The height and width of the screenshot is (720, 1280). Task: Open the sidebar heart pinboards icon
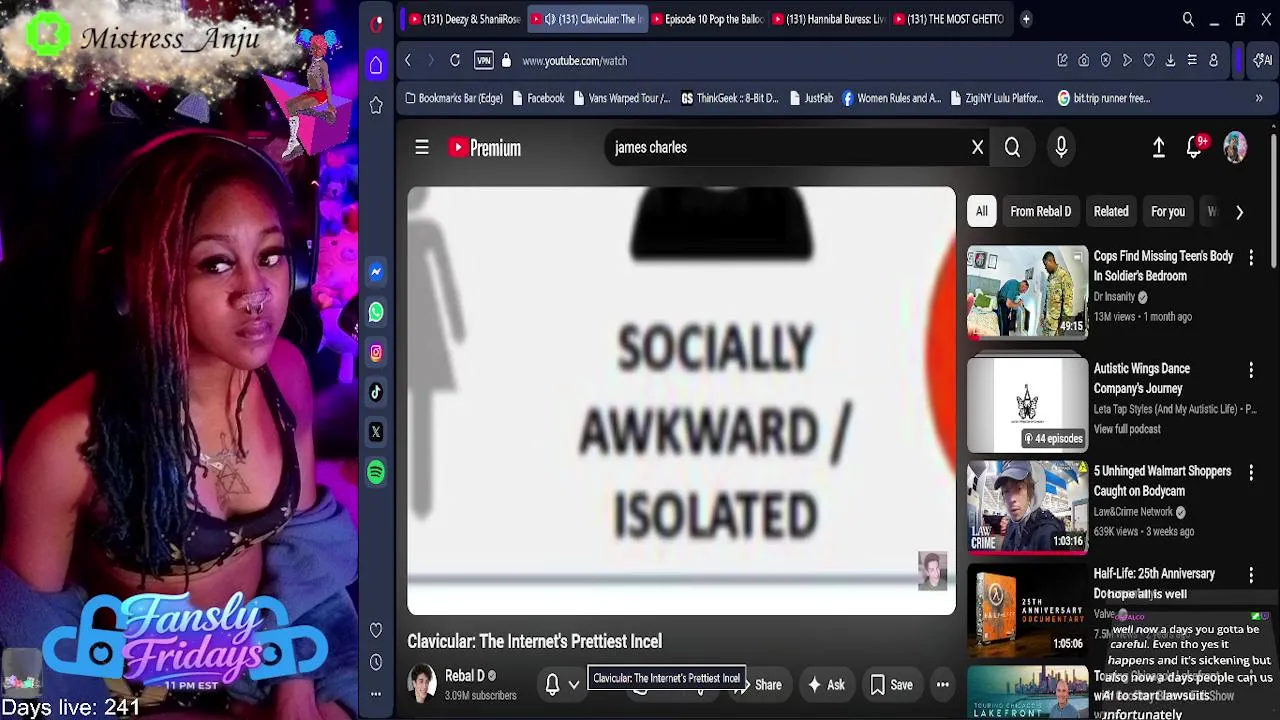pyautogui.click(x=376, y=630)
